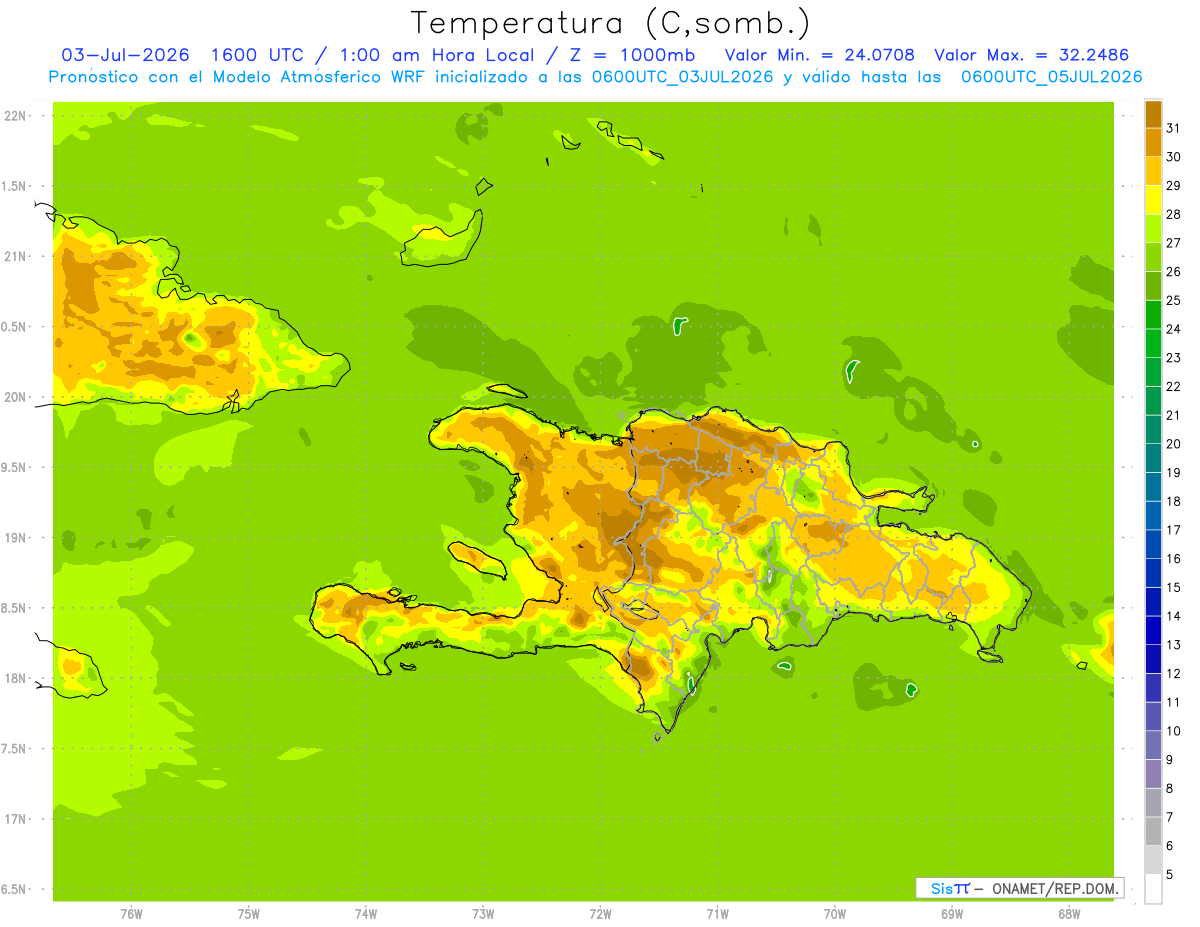This screenshot has height=927, width=1200.
Task: Click color scale label 18
Action: click(x=1174, y=501)
